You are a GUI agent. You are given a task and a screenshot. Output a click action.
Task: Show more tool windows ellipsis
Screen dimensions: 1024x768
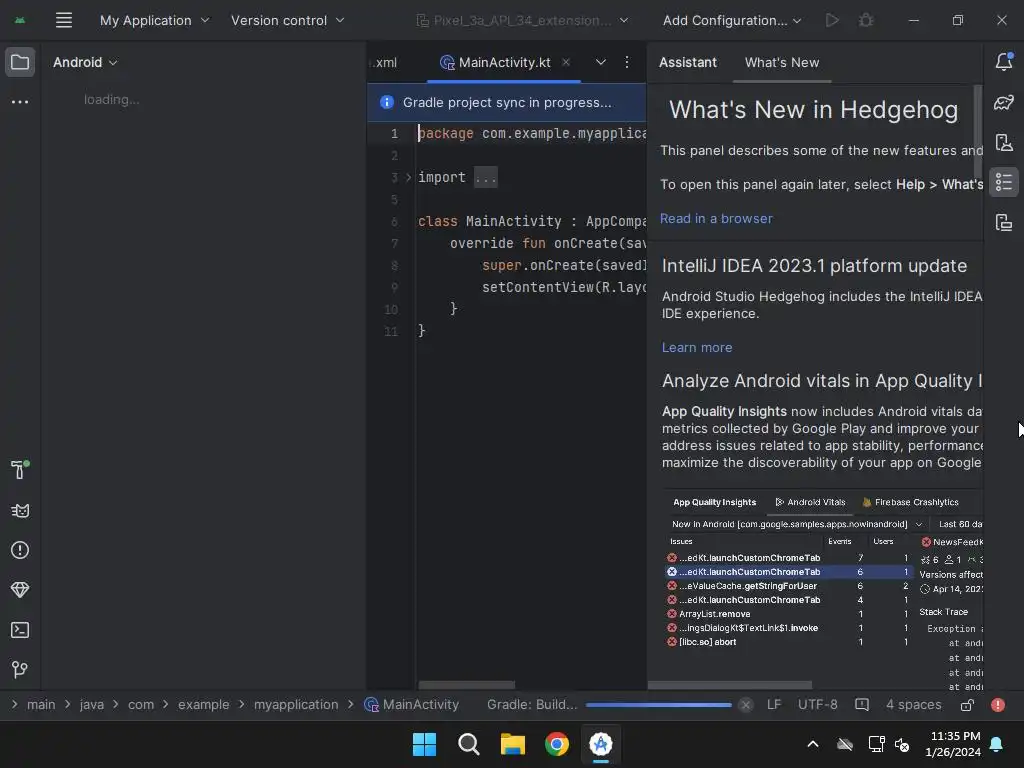coord(20,102)
